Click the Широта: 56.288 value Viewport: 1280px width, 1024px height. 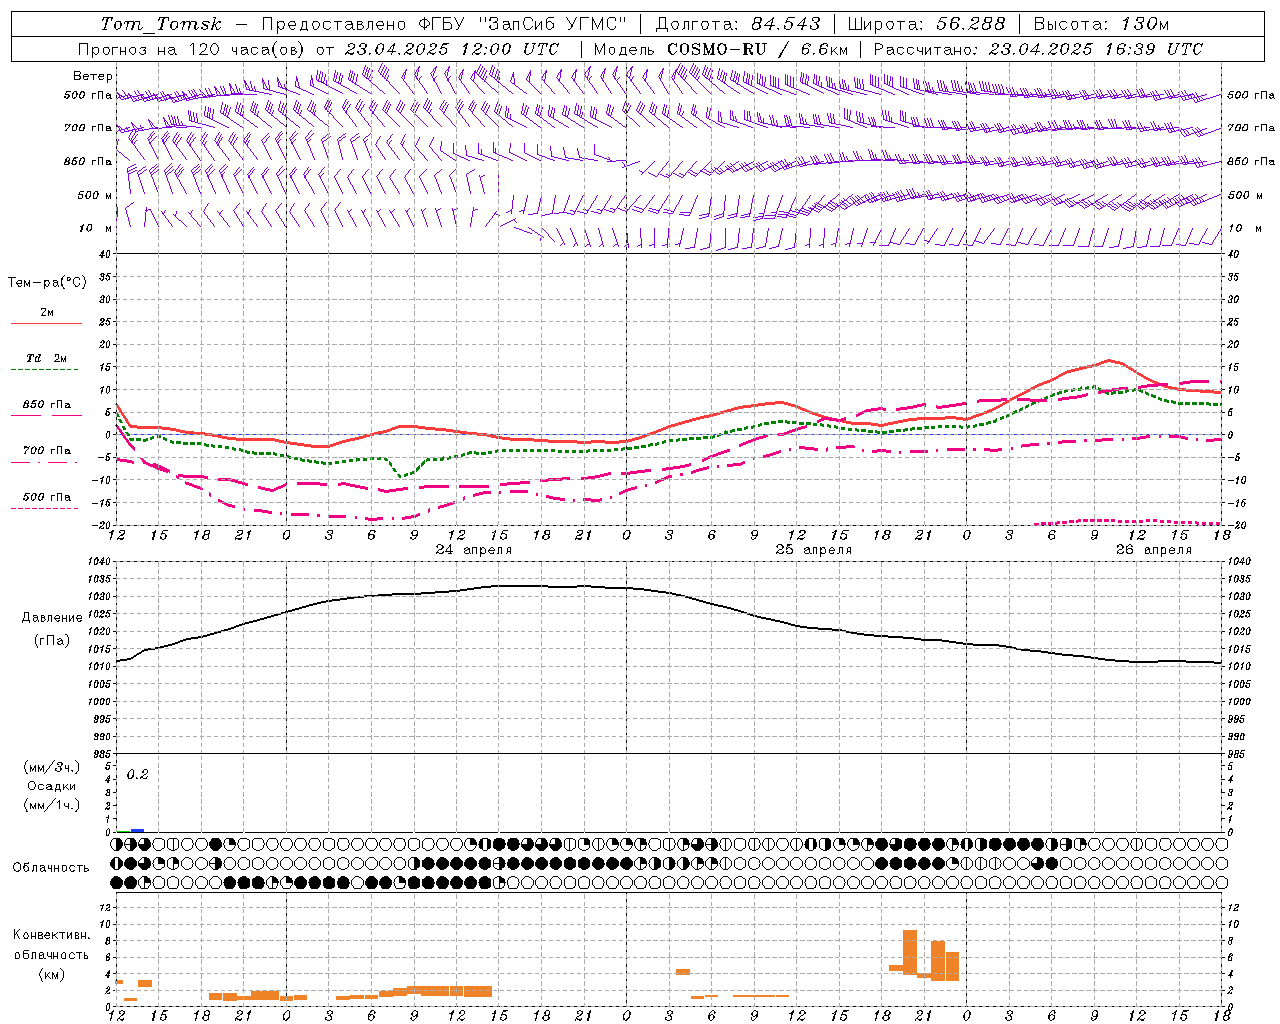pos(926,24)
